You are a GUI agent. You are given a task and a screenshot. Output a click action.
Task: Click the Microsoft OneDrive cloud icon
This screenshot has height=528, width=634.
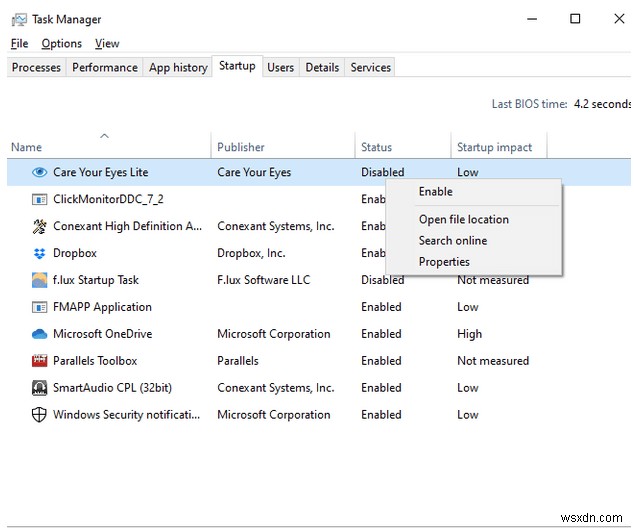(39, 334)
